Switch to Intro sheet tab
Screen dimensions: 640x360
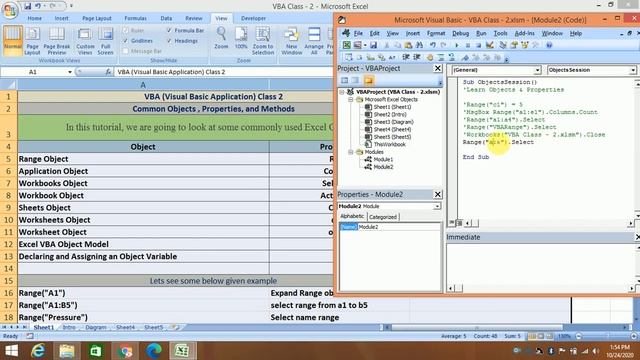tap(69, 327)
